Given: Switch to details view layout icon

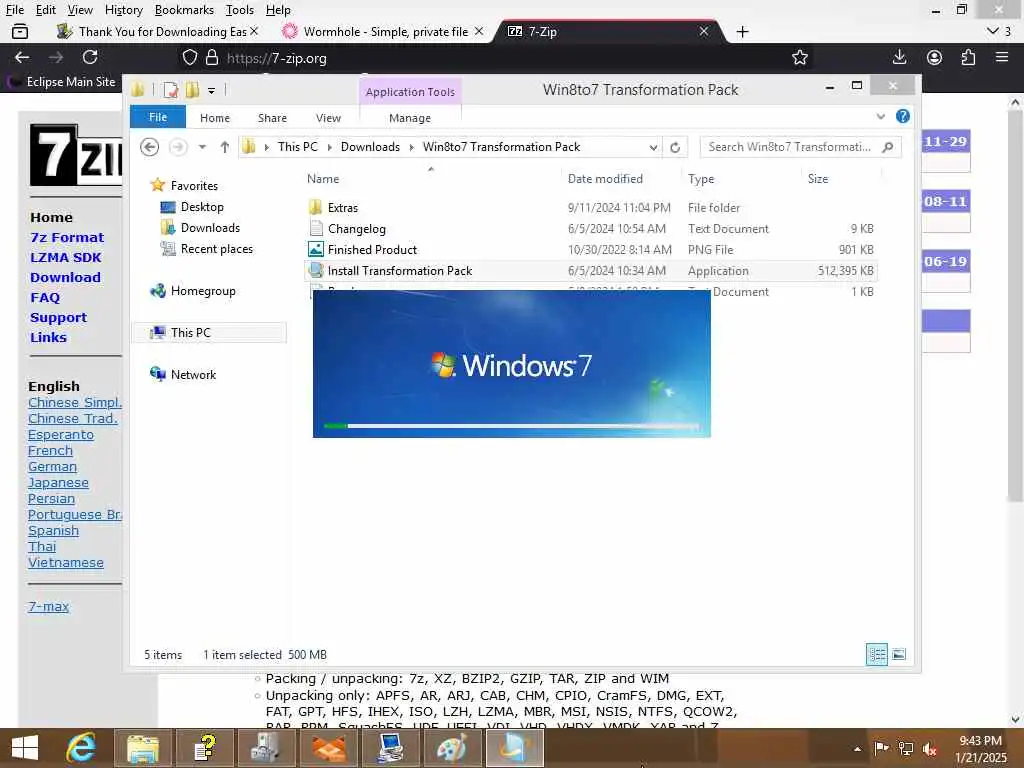Looking at the screenshot, I should click(x=876, y=654).
